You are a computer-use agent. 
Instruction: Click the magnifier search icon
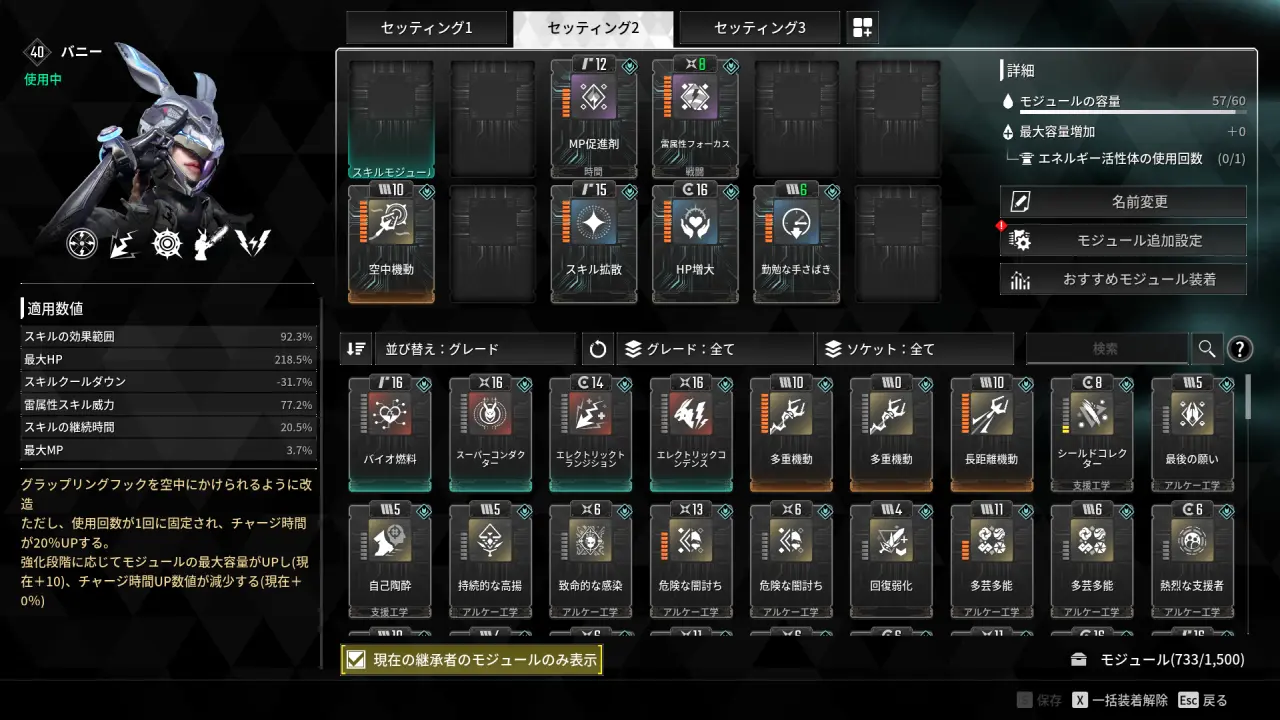pos(1206,349)
